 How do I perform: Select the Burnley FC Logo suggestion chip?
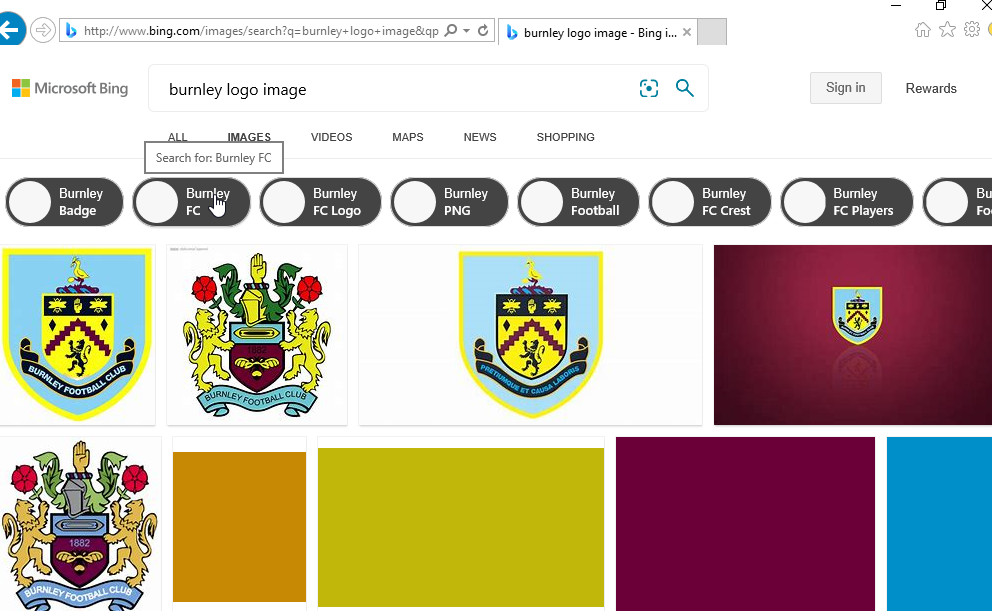[x=321, y=202]
